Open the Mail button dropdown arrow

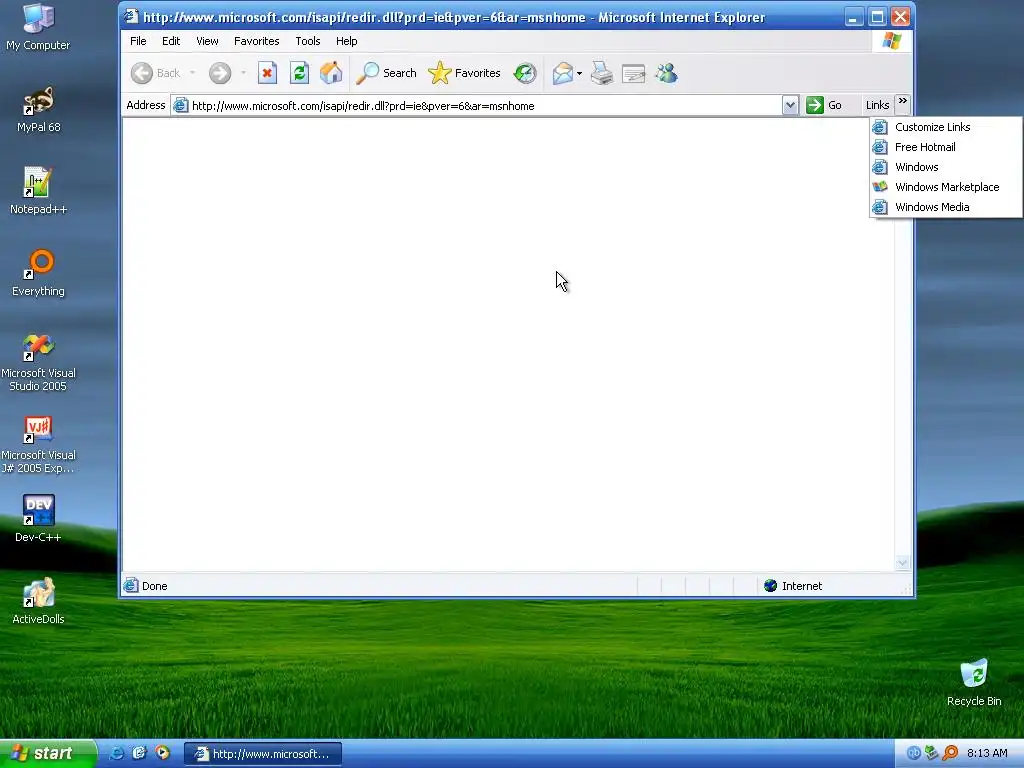click(579, 73)
